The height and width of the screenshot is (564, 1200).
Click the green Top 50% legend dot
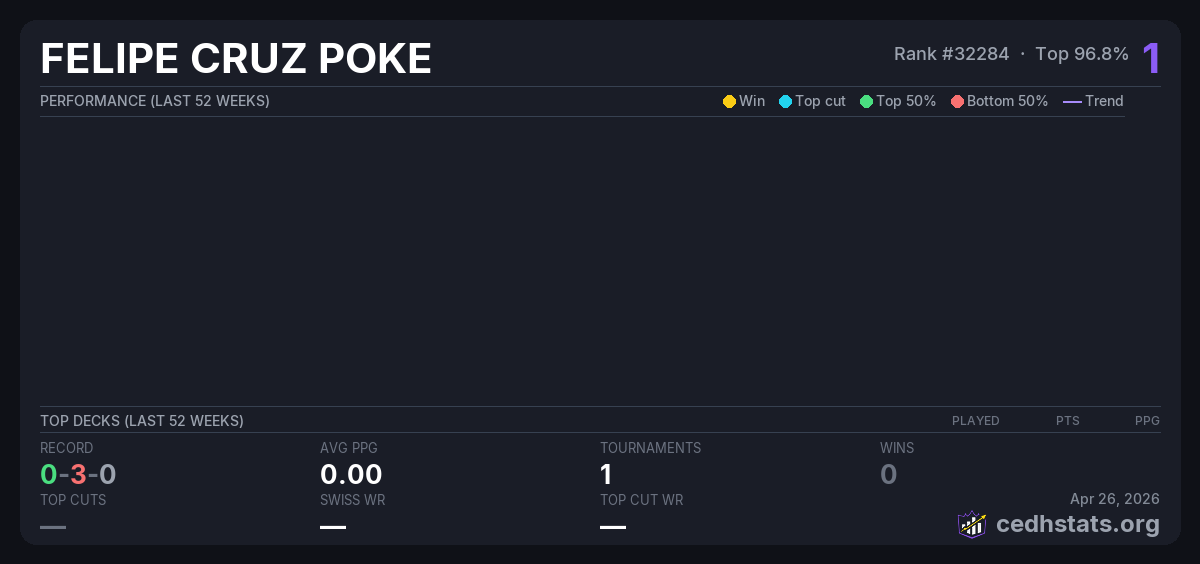[x=866, y=101]
